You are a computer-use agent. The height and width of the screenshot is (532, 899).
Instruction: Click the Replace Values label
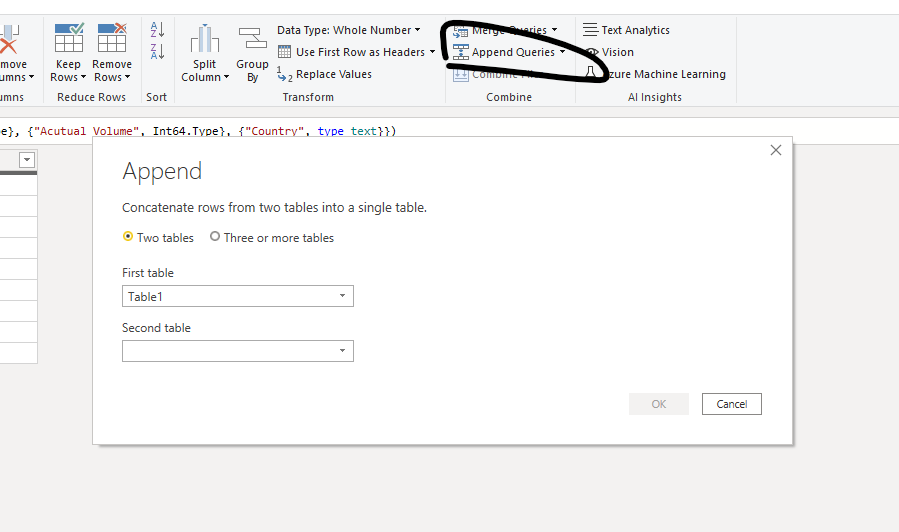click(334, 74)
